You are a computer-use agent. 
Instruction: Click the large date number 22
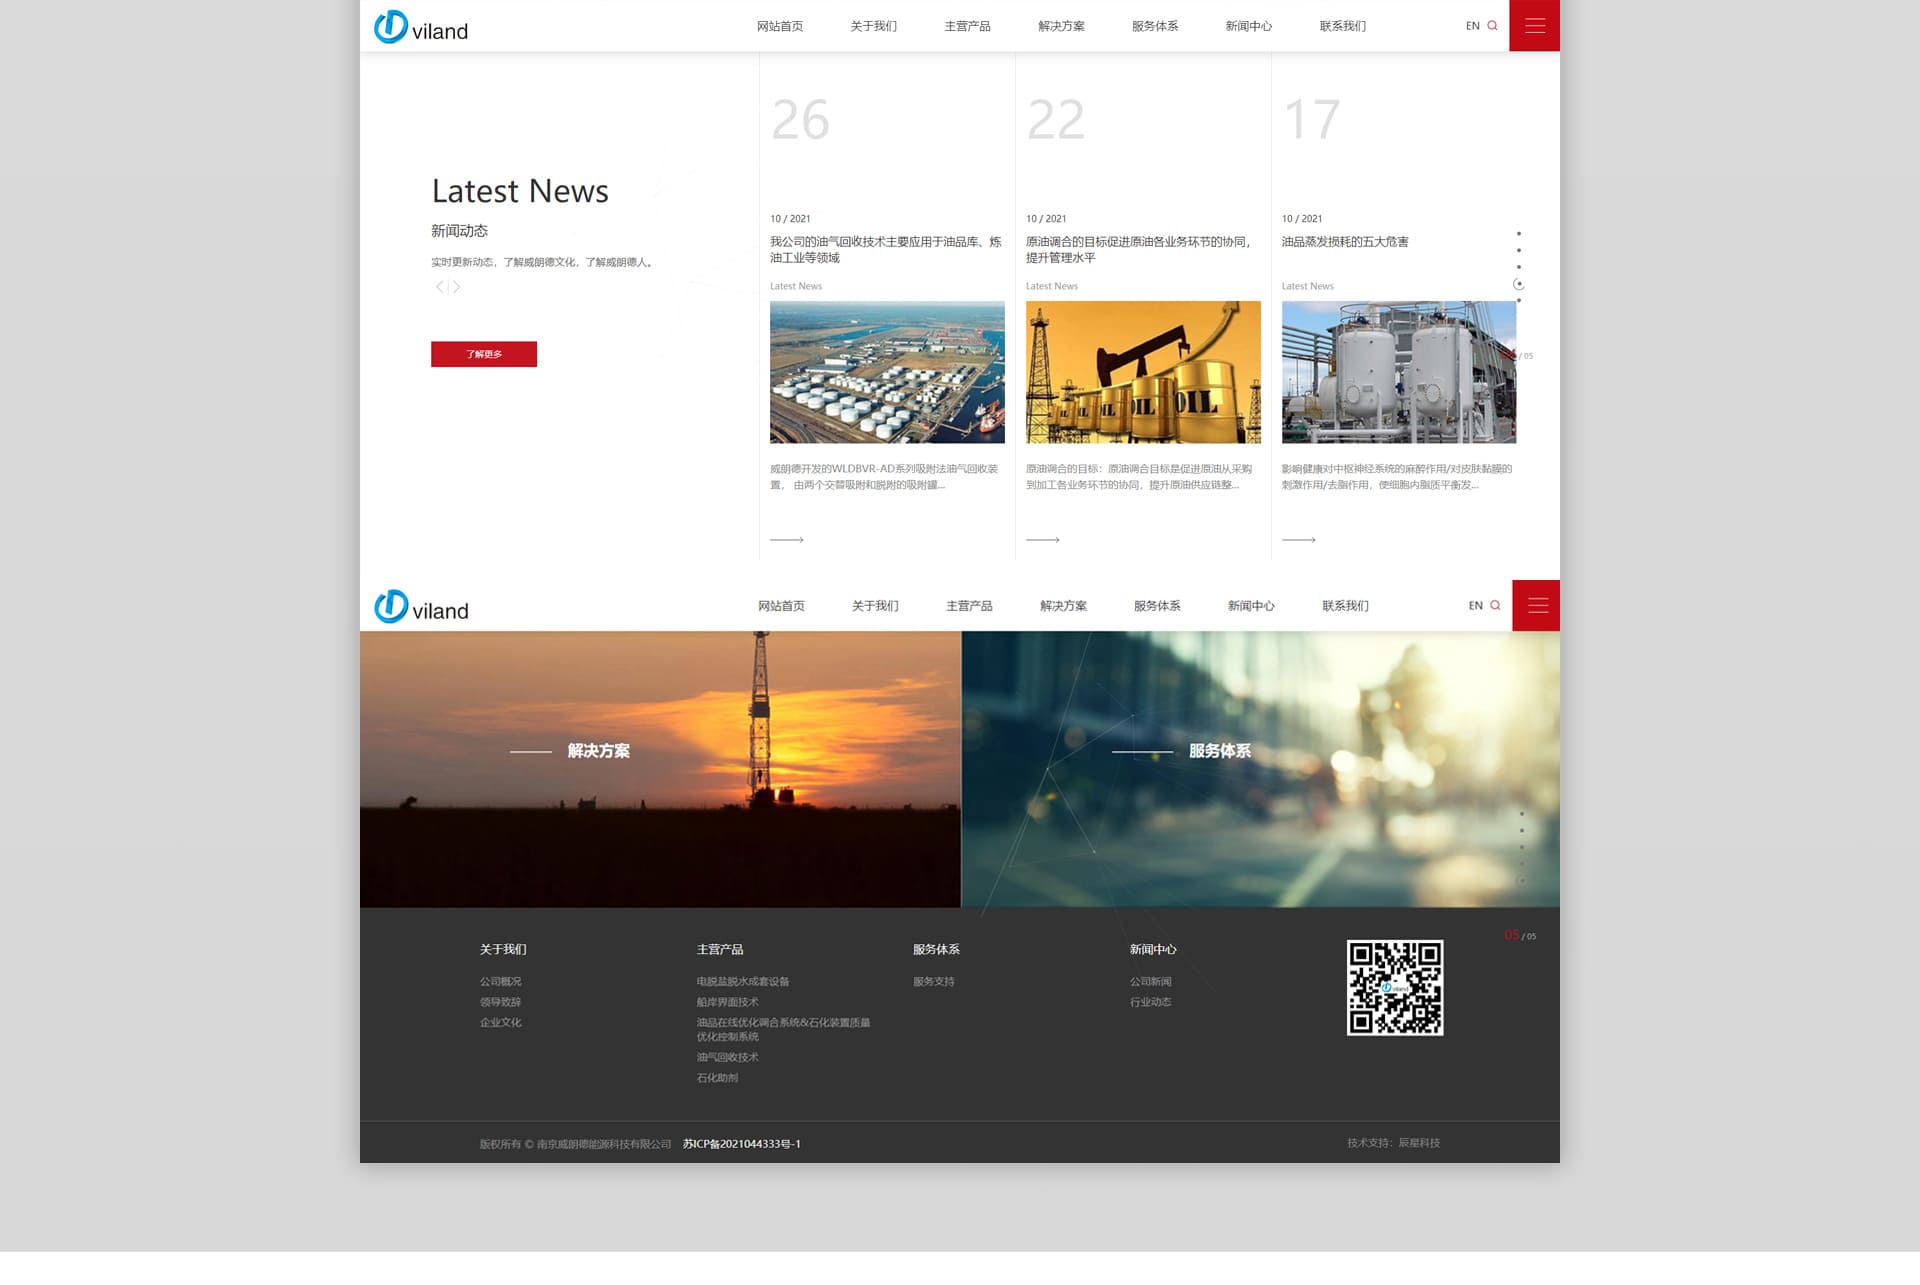coord(1056,120)
